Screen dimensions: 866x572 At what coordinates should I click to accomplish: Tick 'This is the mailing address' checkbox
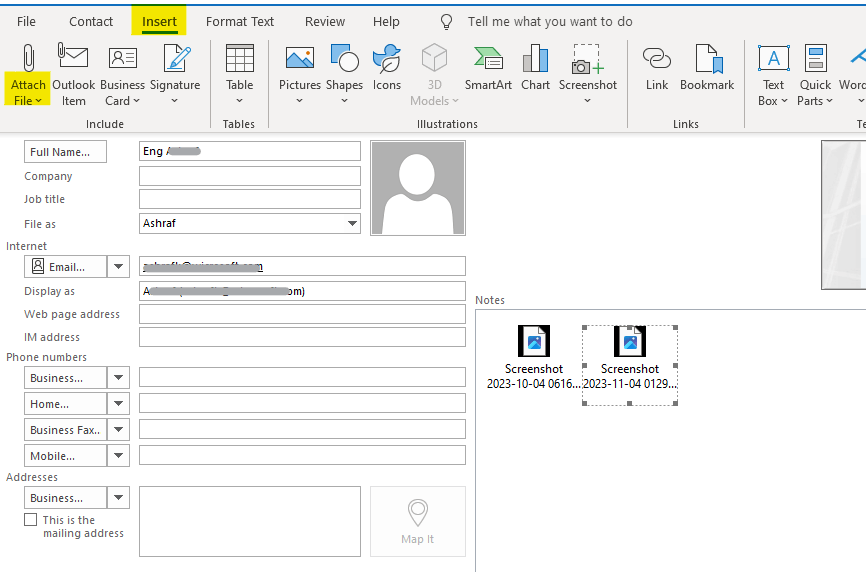tap(31, 520)
